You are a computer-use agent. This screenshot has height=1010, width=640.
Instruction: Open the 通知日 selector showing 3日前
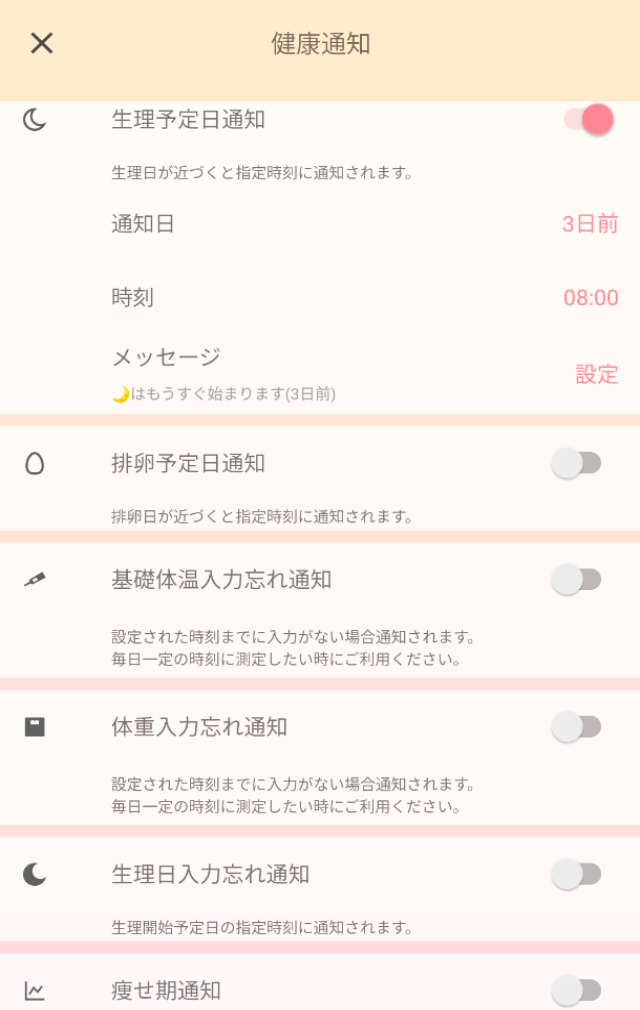[589, 223]
